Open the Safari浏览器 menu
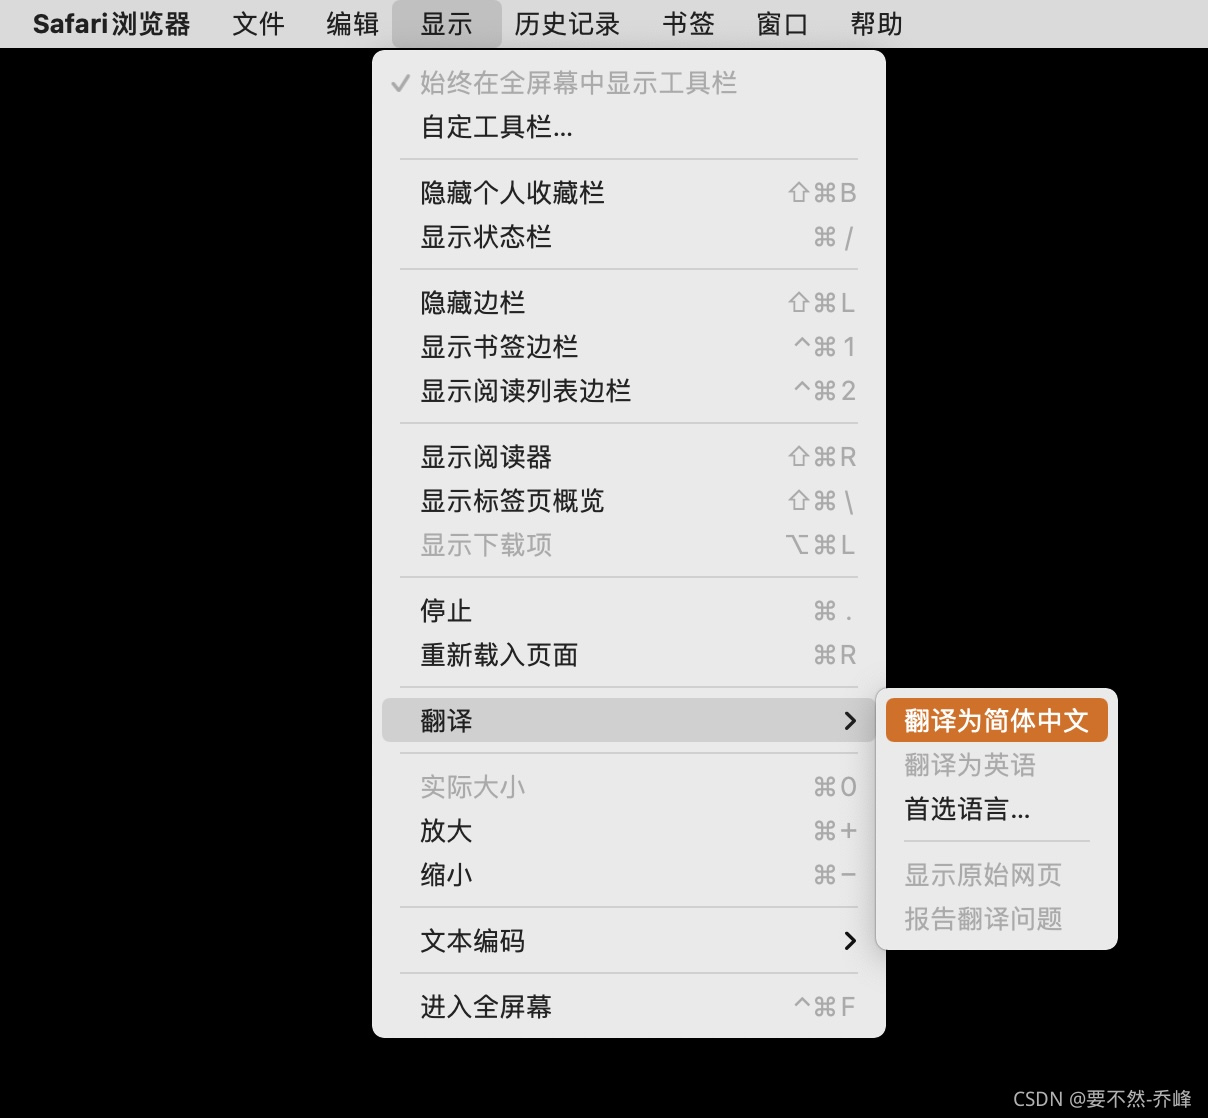 click(x=111, y=24)
